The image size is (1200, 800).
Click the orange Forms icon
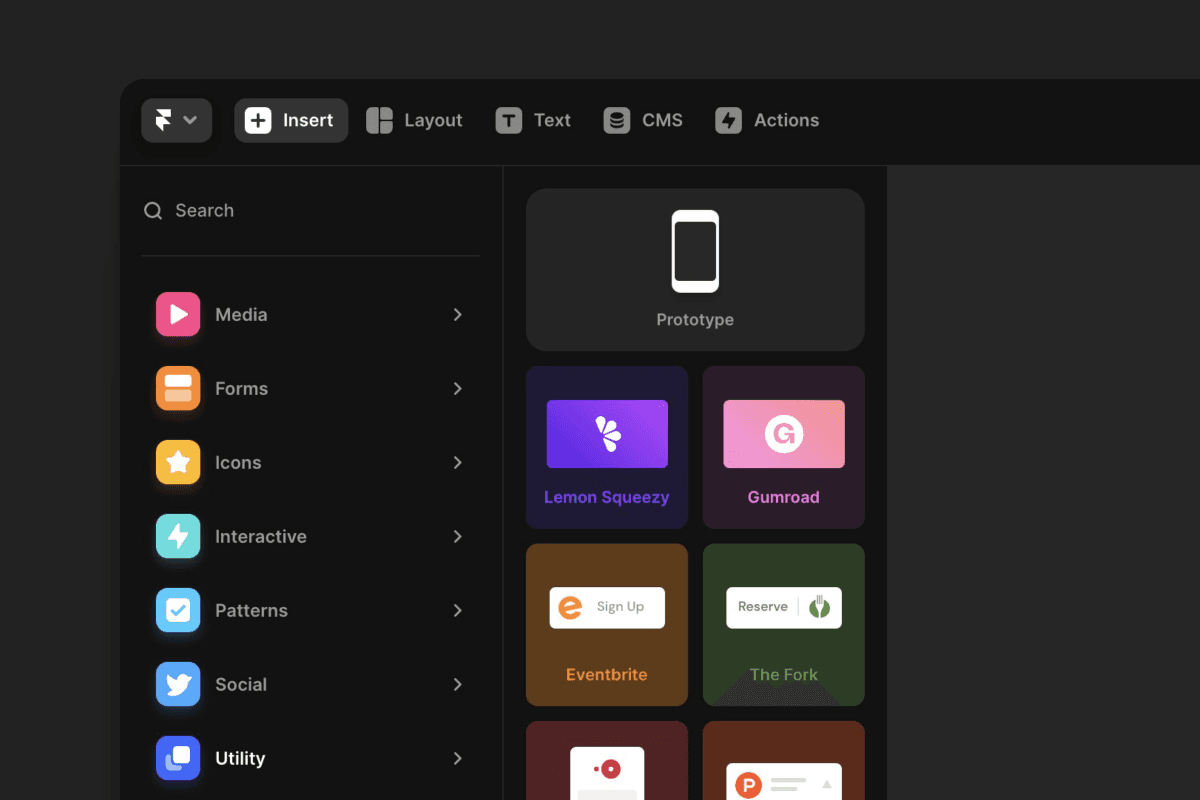pyautogui.click(x=178, y=388)
